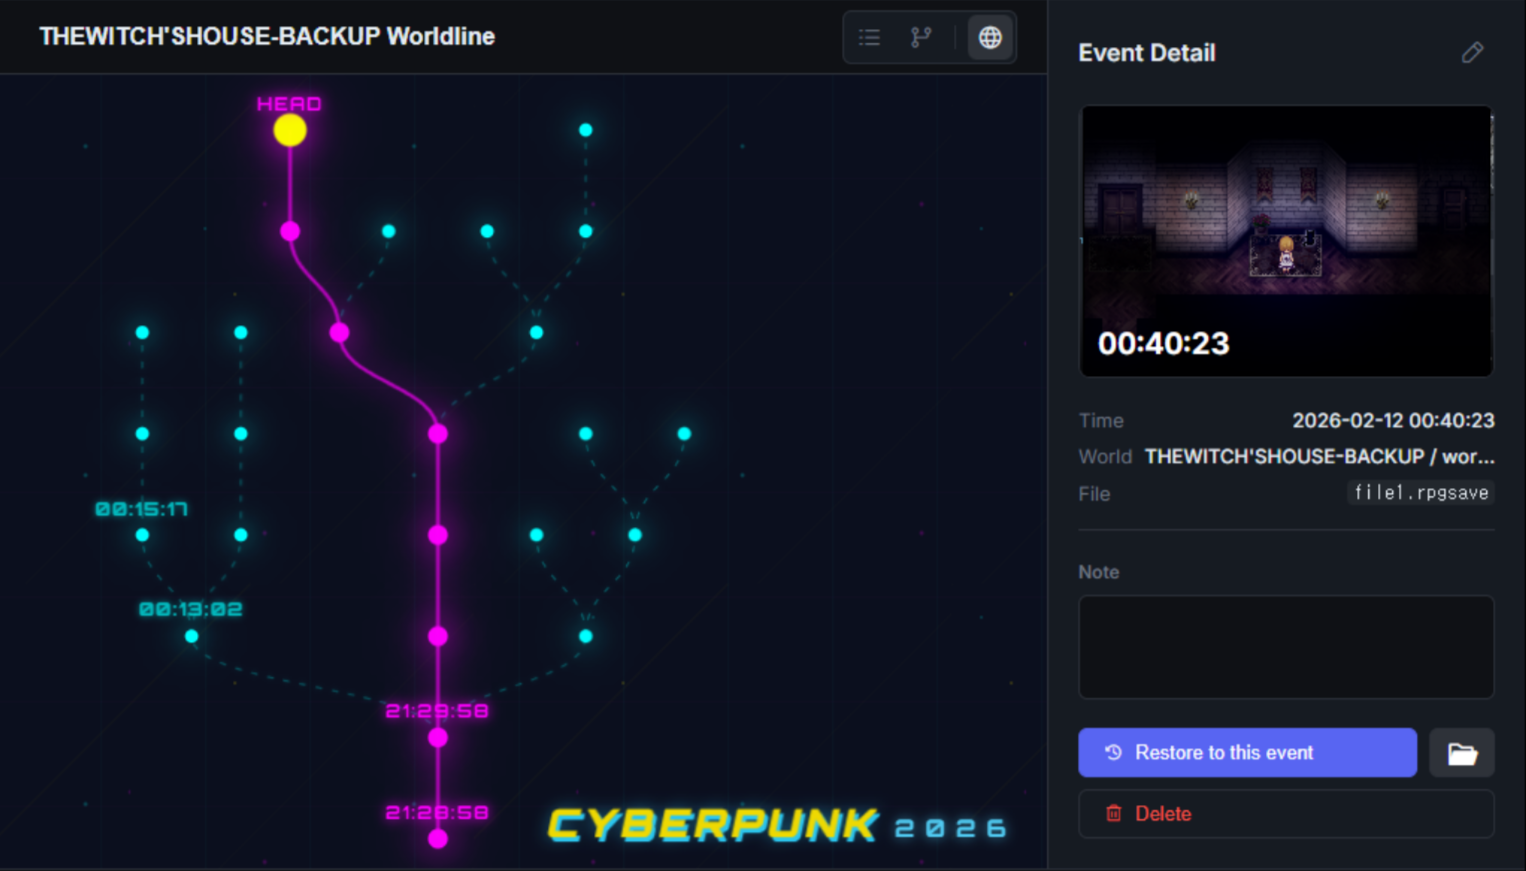This screenshot has width=1526, height=871.
Task: Open the event screenshot thumbnail
Action: [1286, 240]
